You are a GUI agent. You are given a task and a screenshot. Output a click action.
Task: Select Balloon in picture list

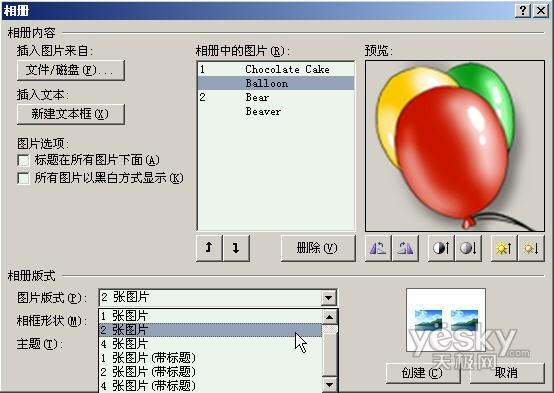tap(276, 83)
